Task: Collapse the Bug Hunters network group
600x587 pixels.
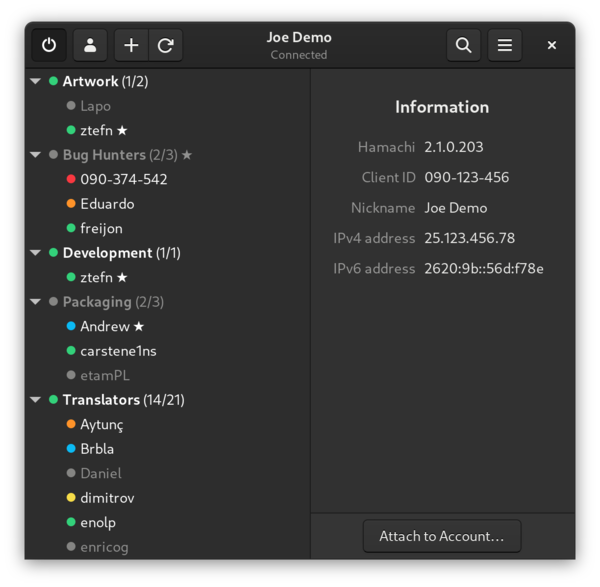Action: click(x=36, y=155)
